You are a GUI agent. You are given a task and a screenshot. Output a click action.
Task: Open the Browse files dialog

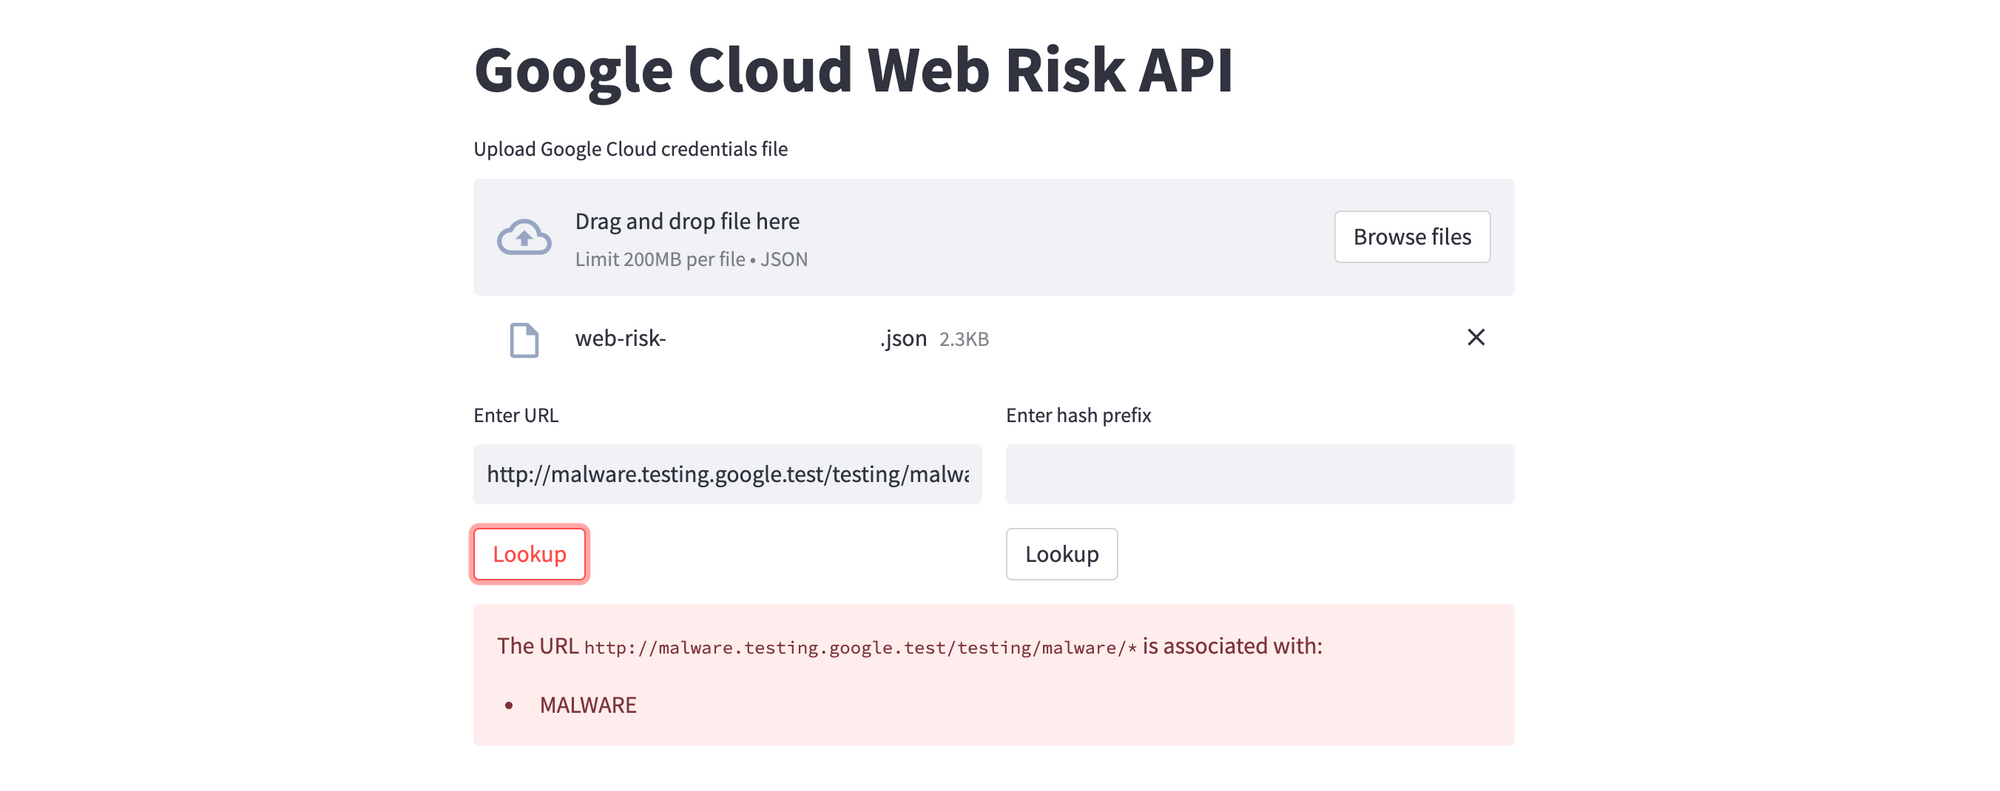click(x=1412, y=237)
